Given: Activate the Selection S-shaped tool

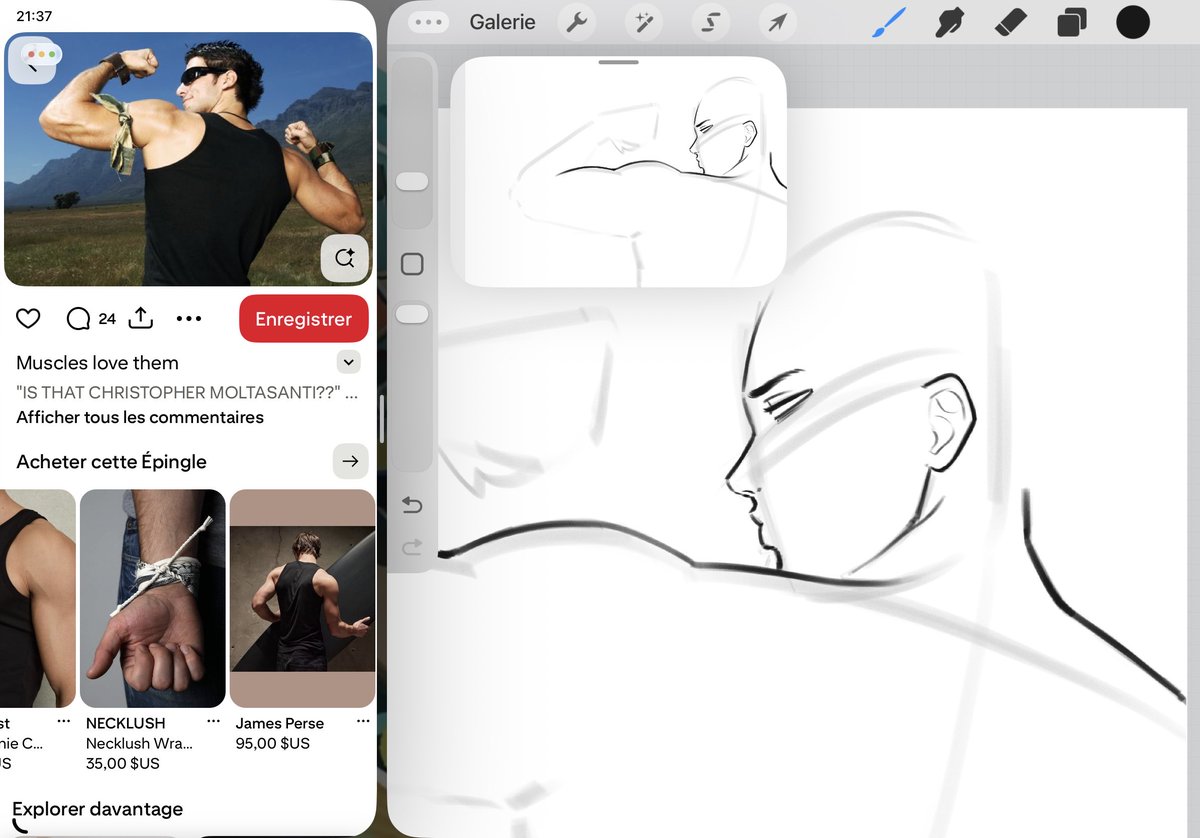Looking at the screenshot, I should [x=711, y=22].
